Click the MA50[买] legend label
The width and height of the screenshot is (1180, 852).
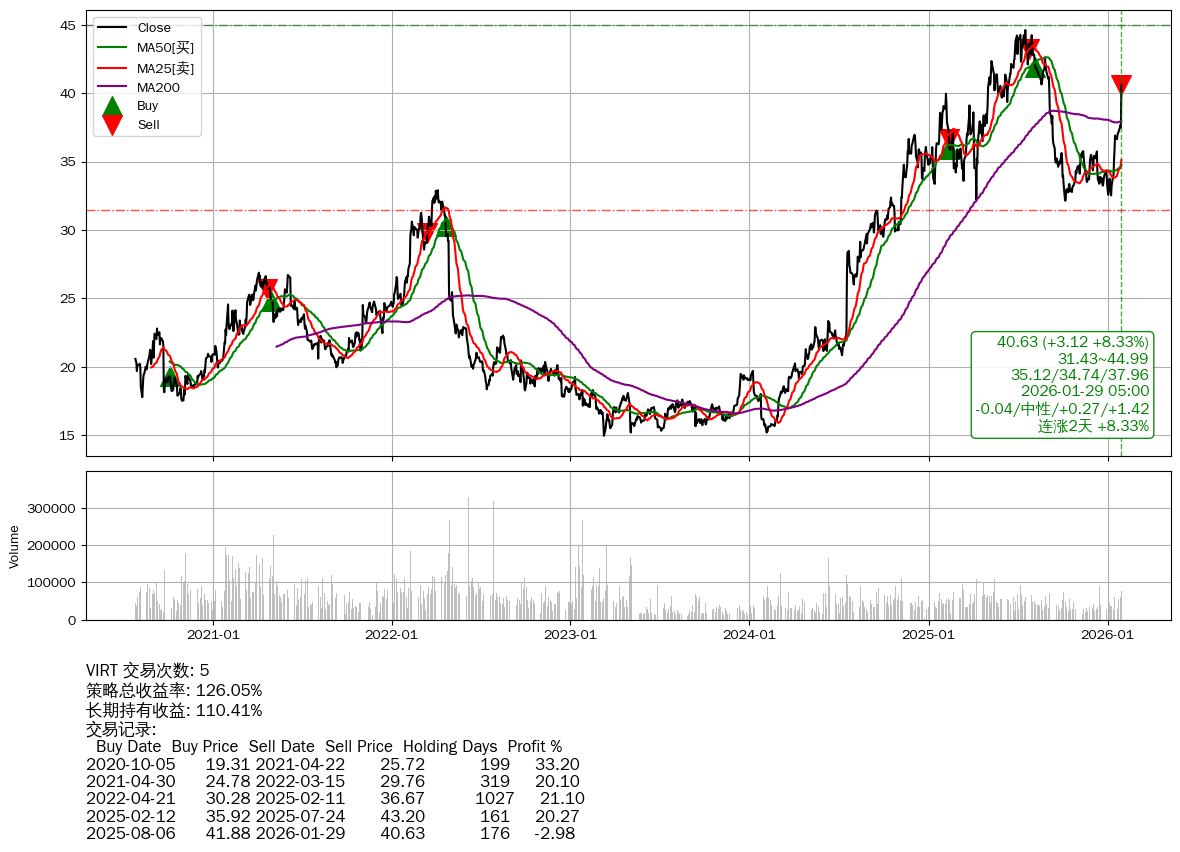166,48
